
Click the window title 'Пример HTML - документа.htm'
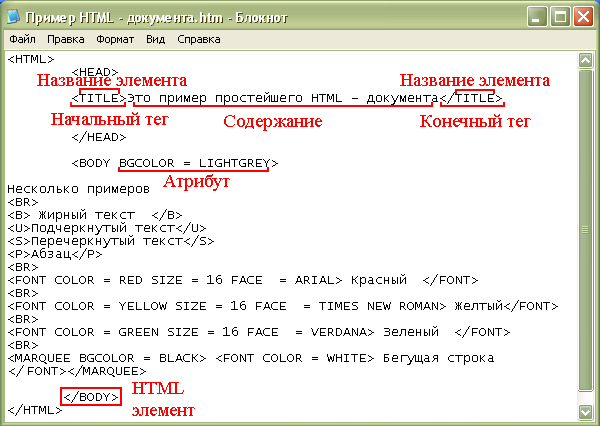point(124,18)
